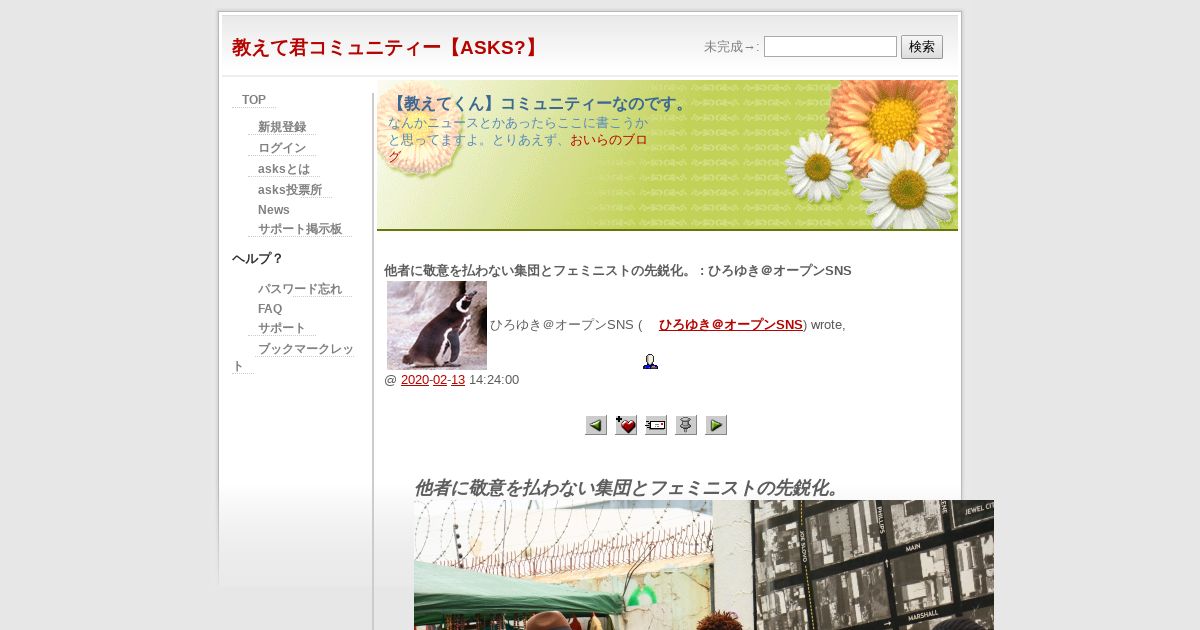Open asks投票所 in the sidebar
The image size is (1200, 630).
290,190
